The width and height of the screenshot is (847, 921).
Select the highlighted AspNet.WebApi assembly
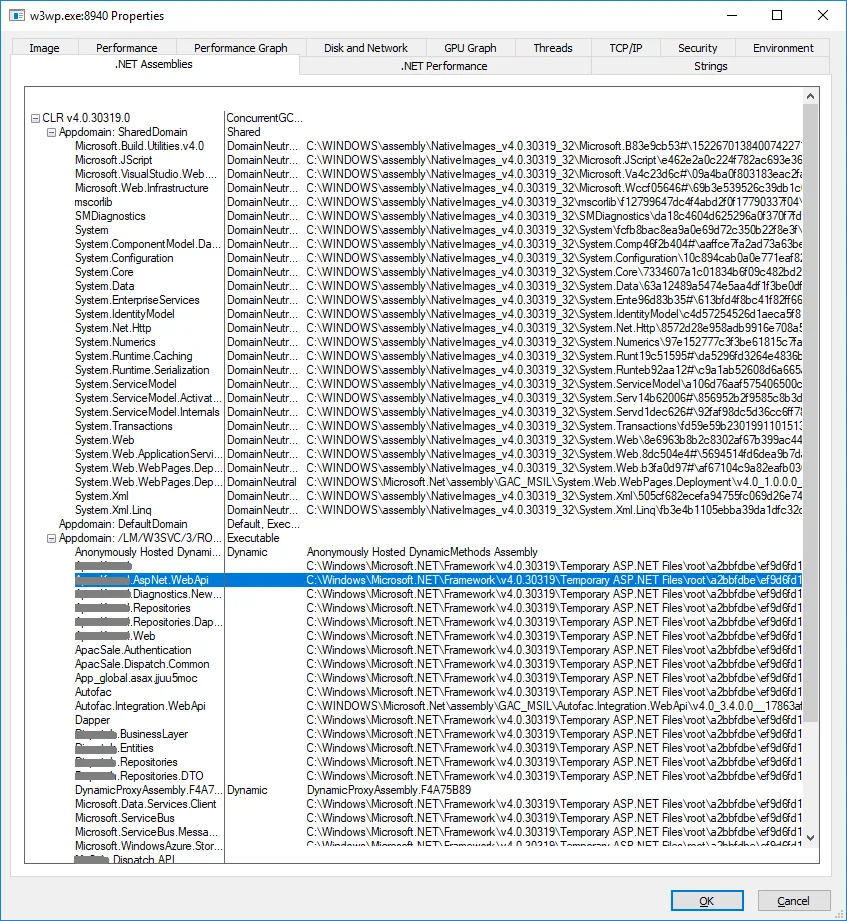point(142,580)
